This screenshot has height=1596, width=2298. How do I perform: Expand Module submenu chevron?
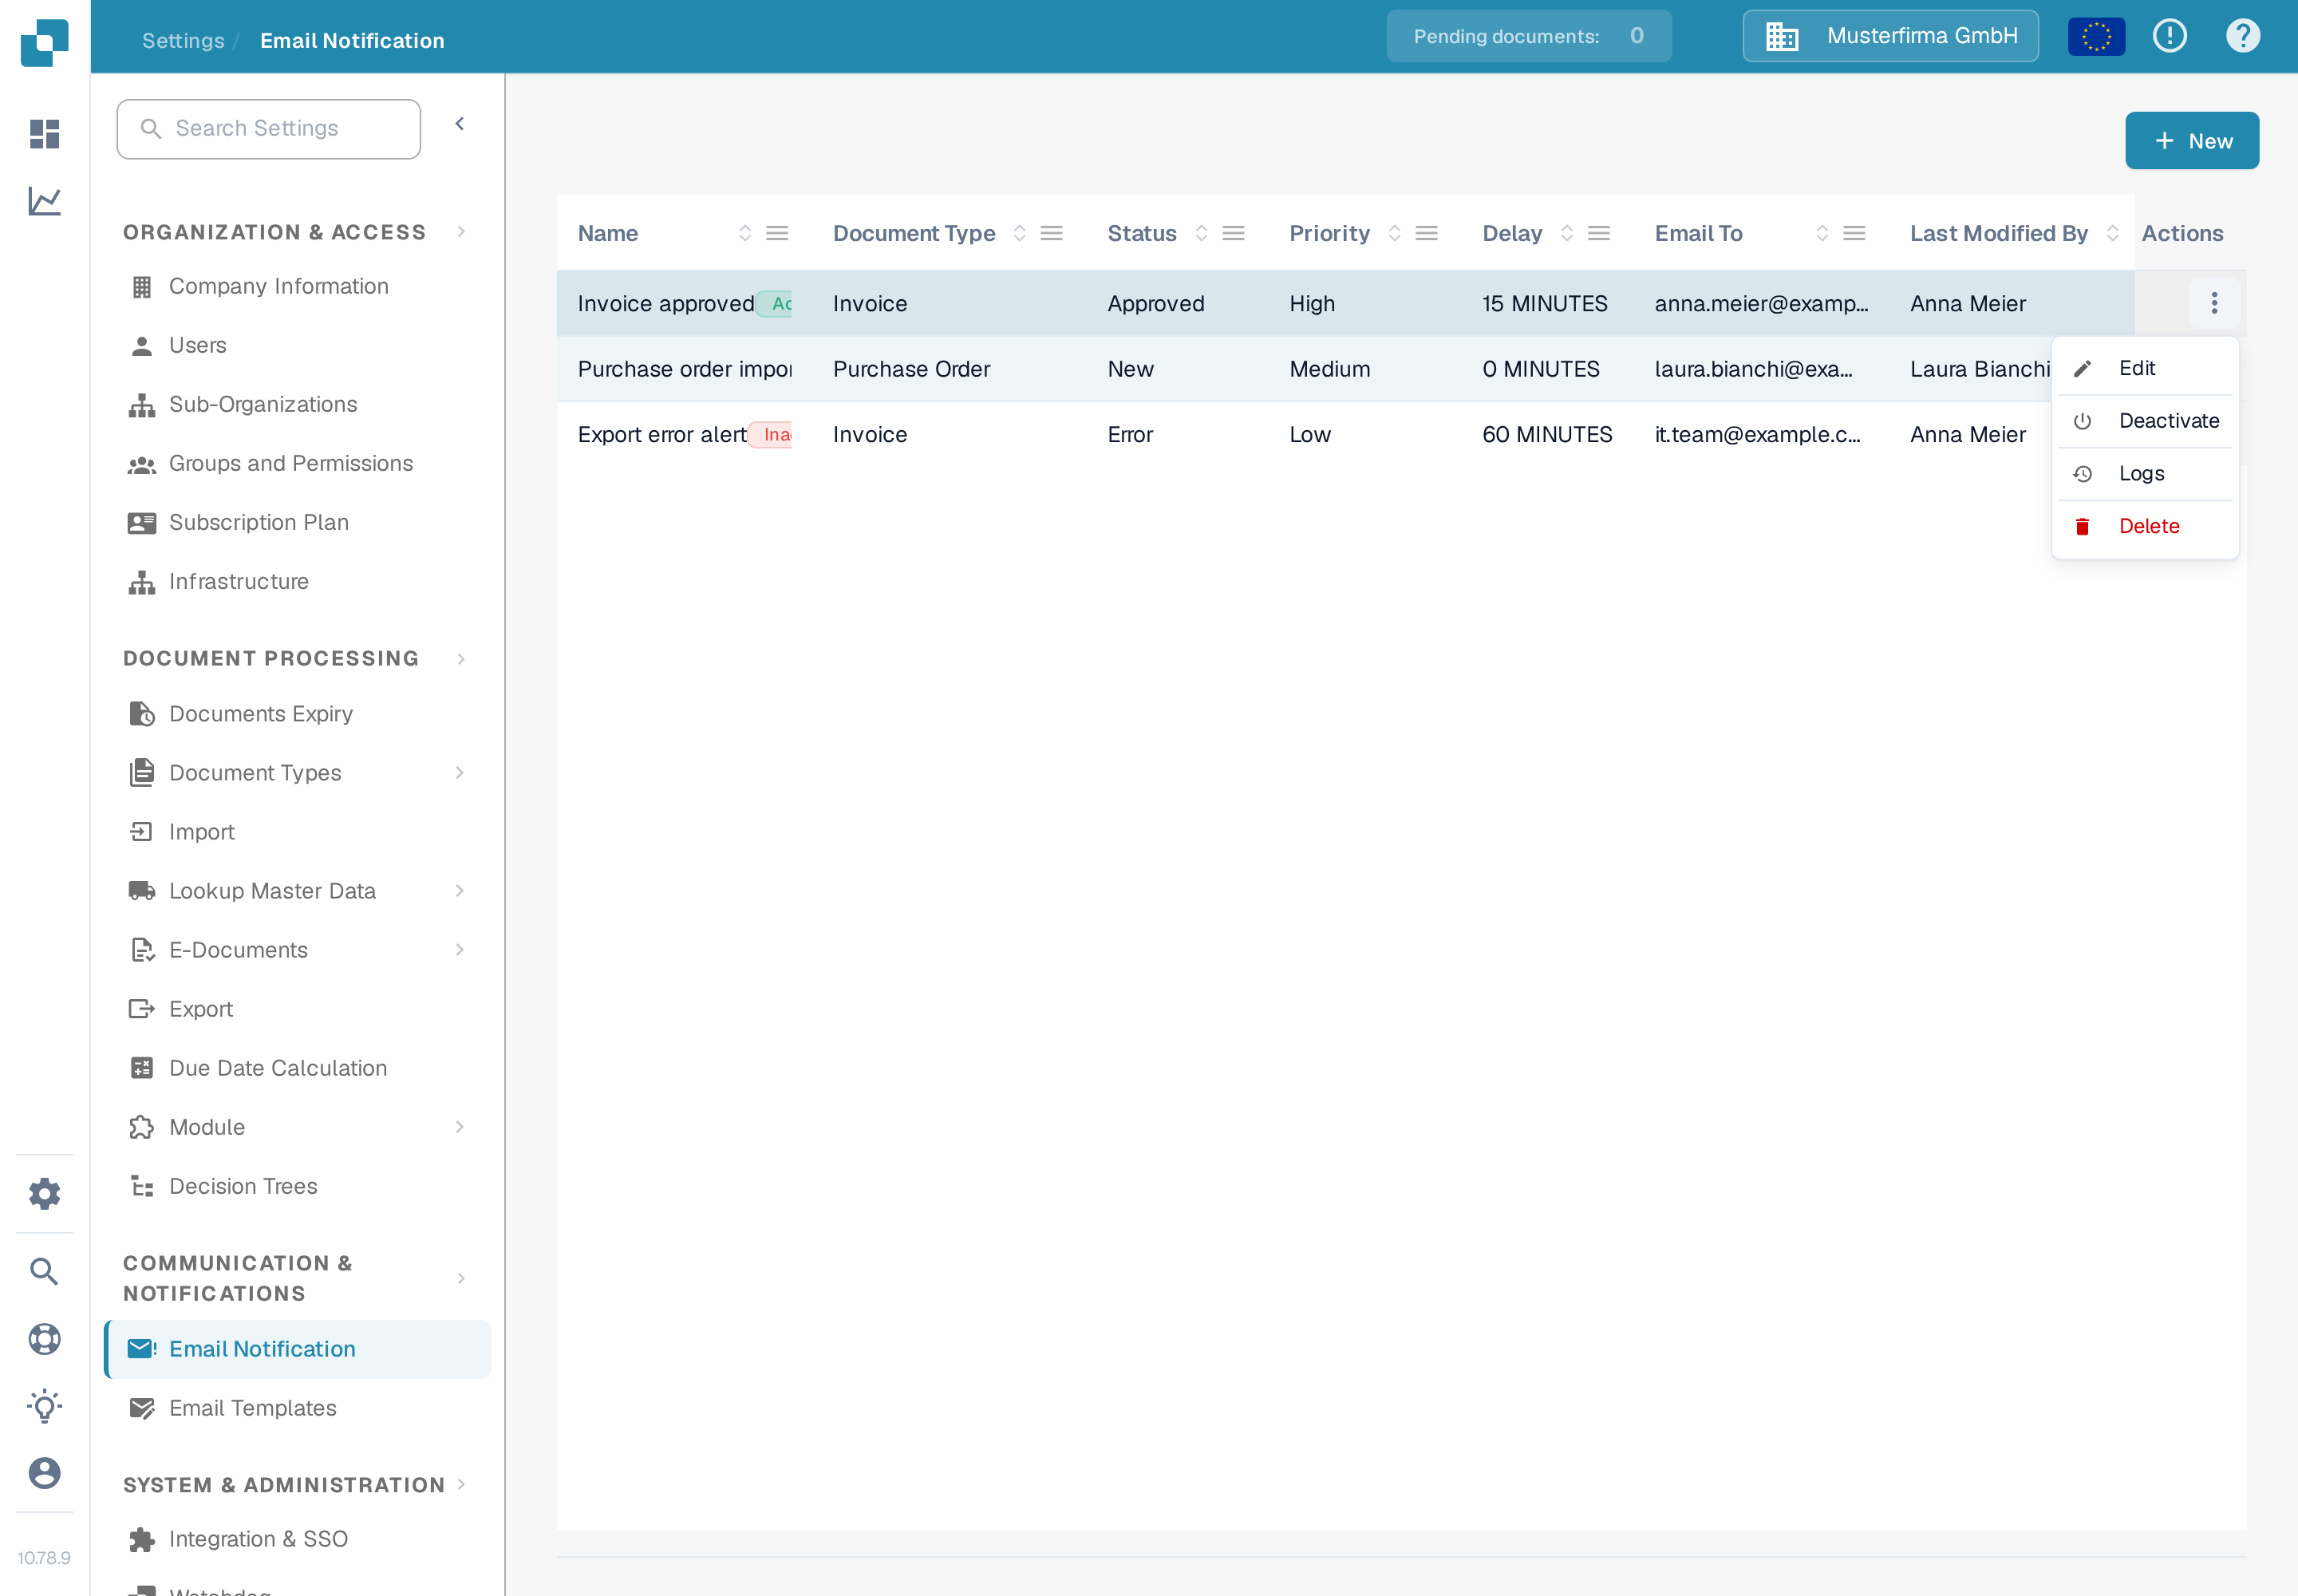[x=460, y=1127]
